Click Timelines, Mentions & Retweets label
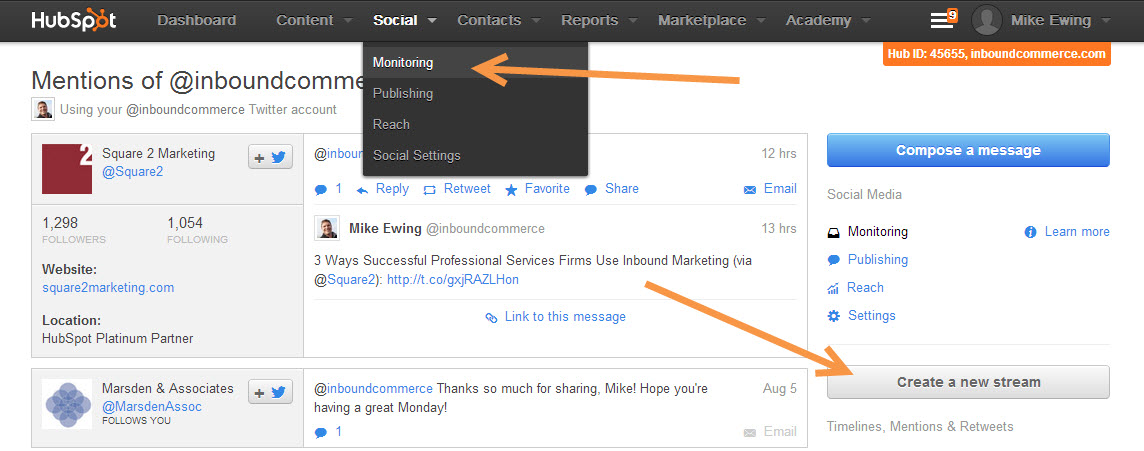The height and width of the screenshot is (451, 1144). point(920,427)
